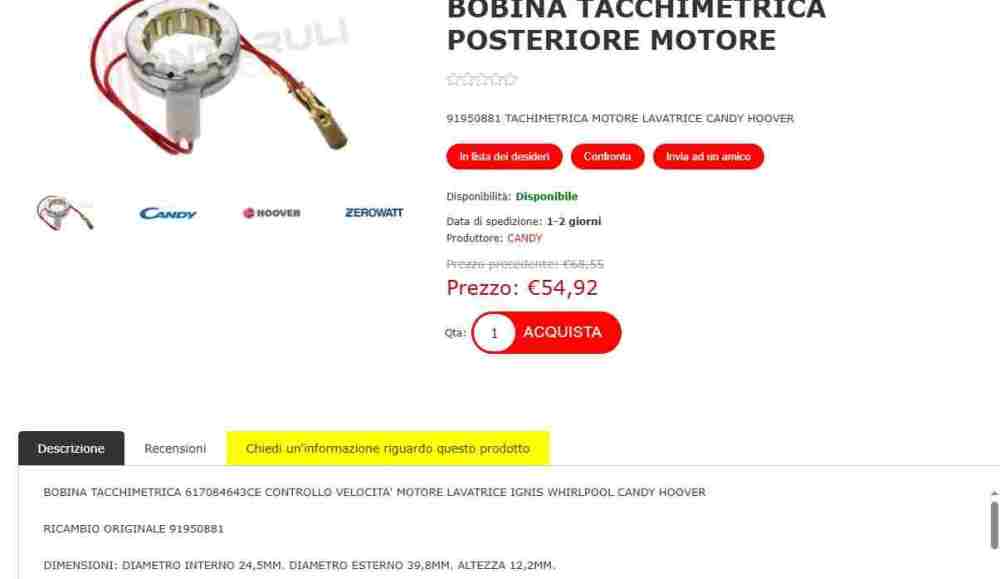Switch to the Descrizione tab
The width and height of the screenshot is (1000, 579).
[x=71, y=448]
